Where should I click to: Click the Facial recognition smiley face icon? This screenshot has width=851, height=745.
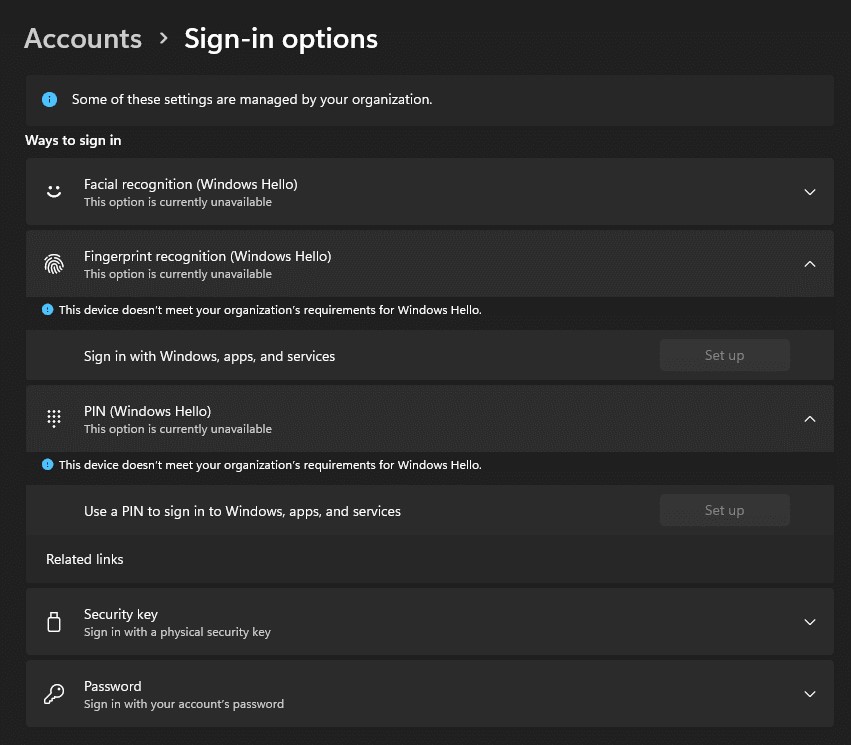tap(54, 192)
